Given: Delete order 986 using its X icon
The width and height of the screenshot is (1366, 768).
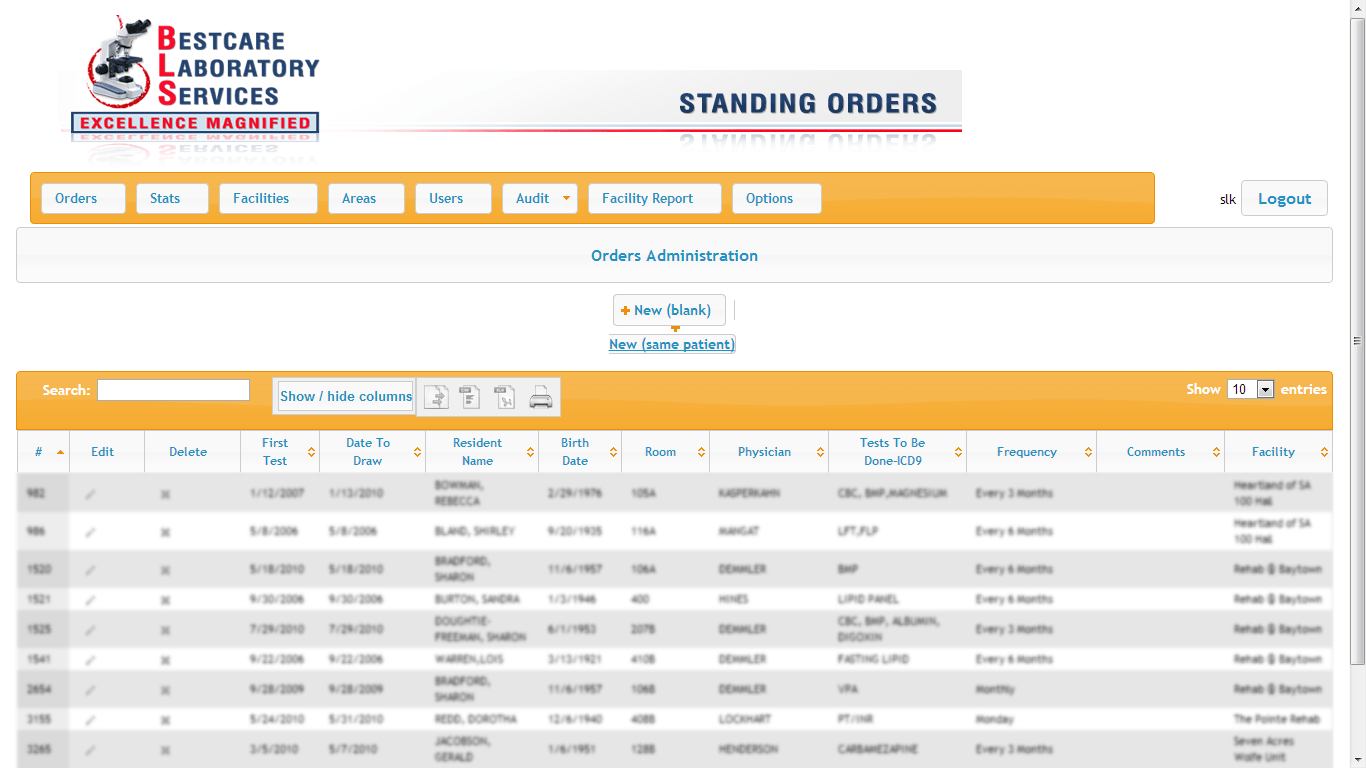Looking at the screenshot, I should point(165,532).
